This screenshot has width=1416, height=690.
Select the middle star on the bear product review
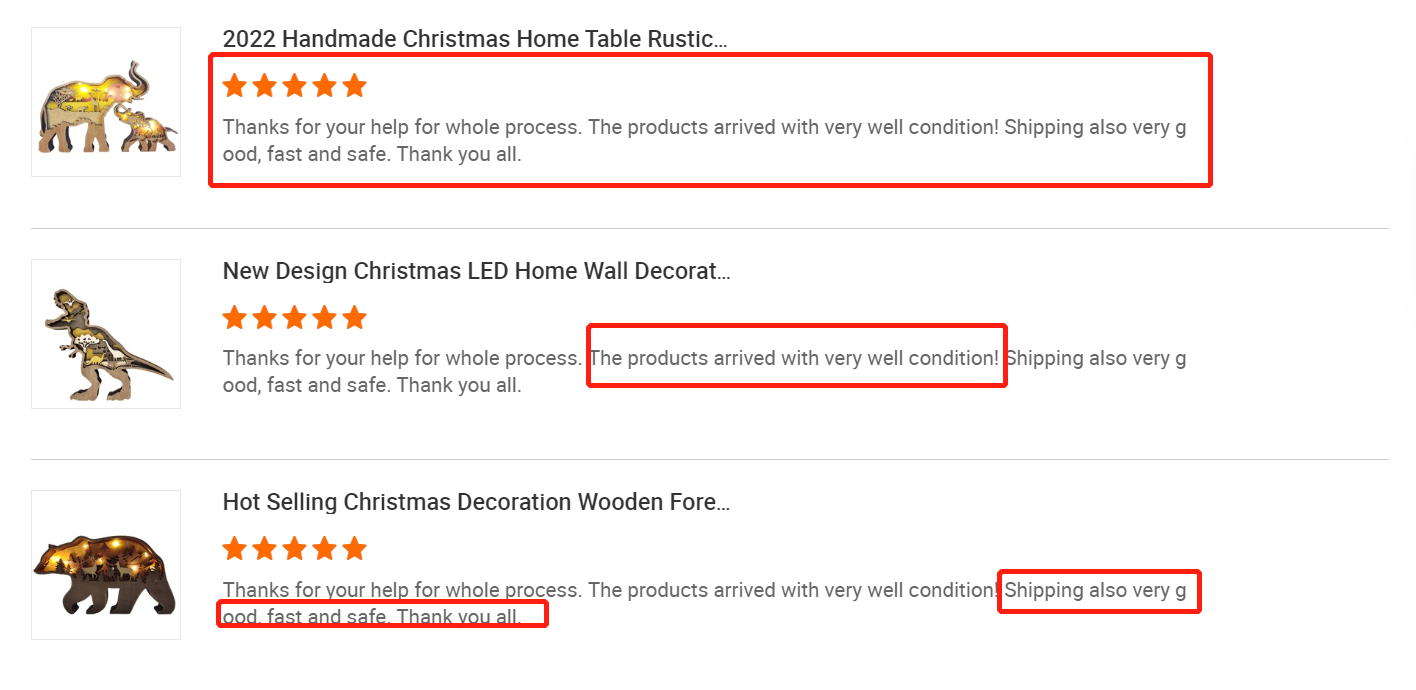pos(295,549)
